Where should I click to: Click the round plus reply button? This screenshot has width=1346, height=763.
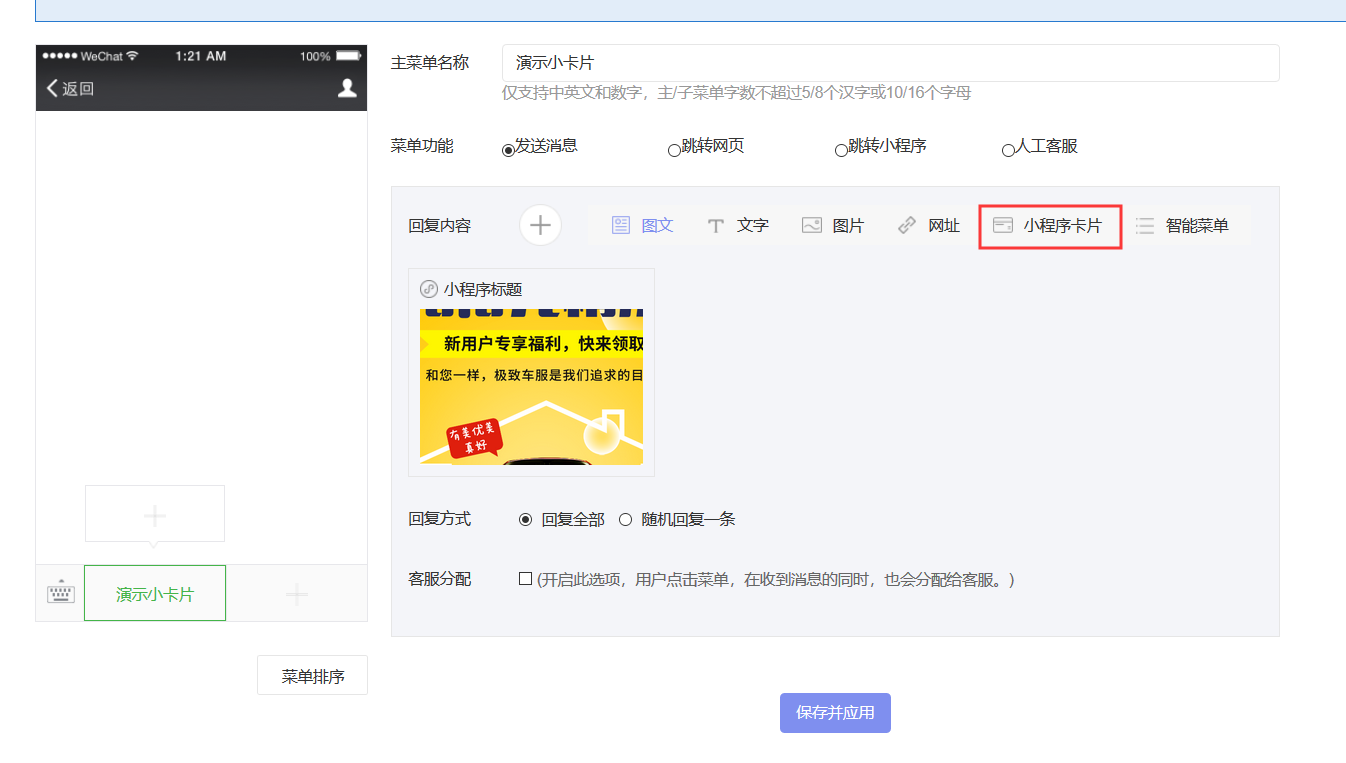tap(540, 225)
